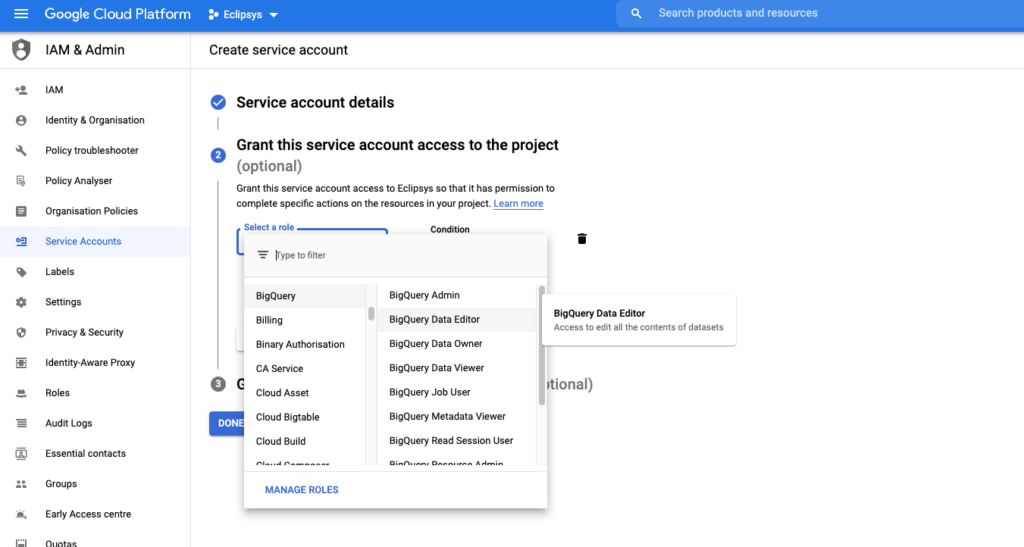This screenshot has height=547, width=1024.
Task: Click the Settings gear icon in sidebar
Action: pyautogui.click(x=21, y=302)
